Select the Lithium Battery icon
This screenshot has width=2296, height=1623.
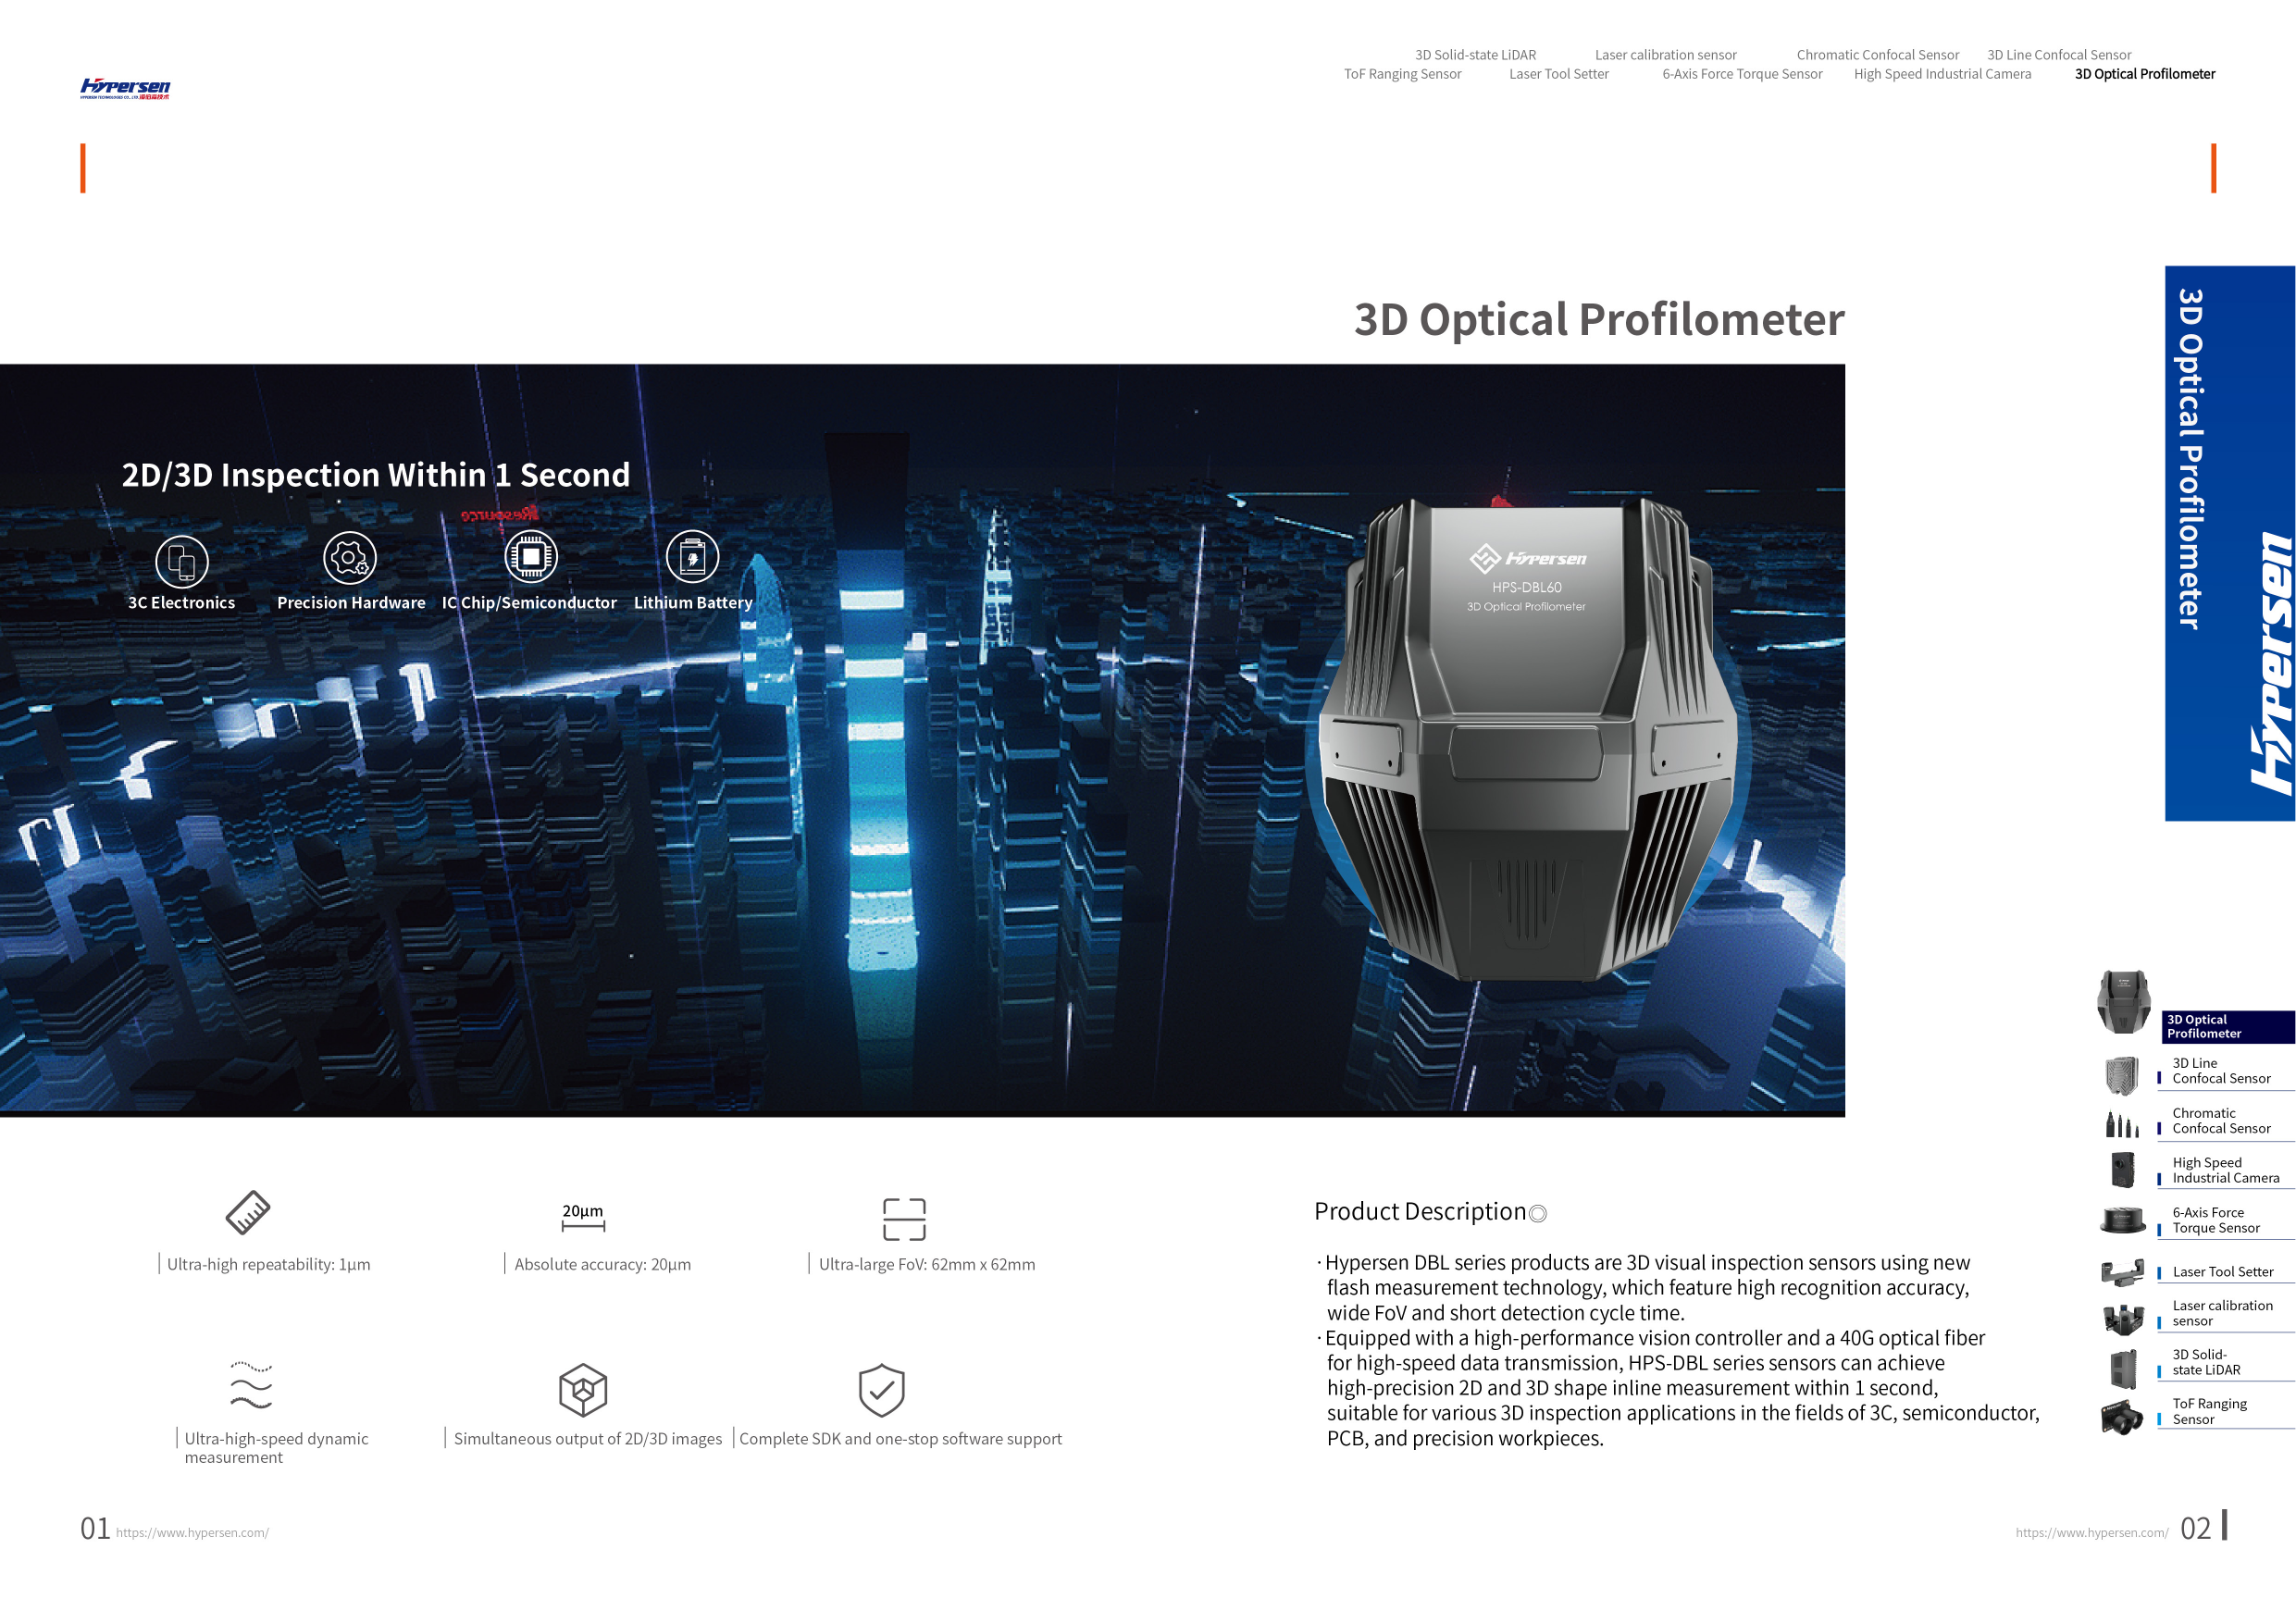692,557
